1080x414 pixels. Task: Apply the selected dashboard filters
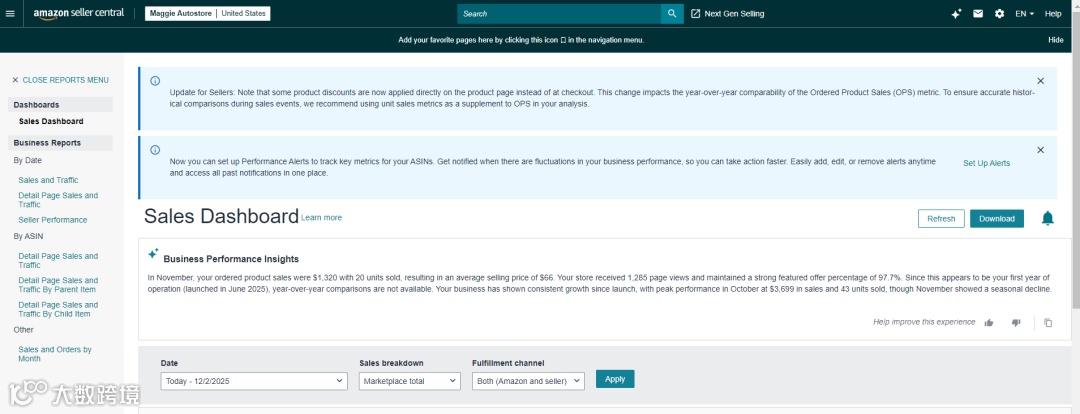click(x=615, y=379)
